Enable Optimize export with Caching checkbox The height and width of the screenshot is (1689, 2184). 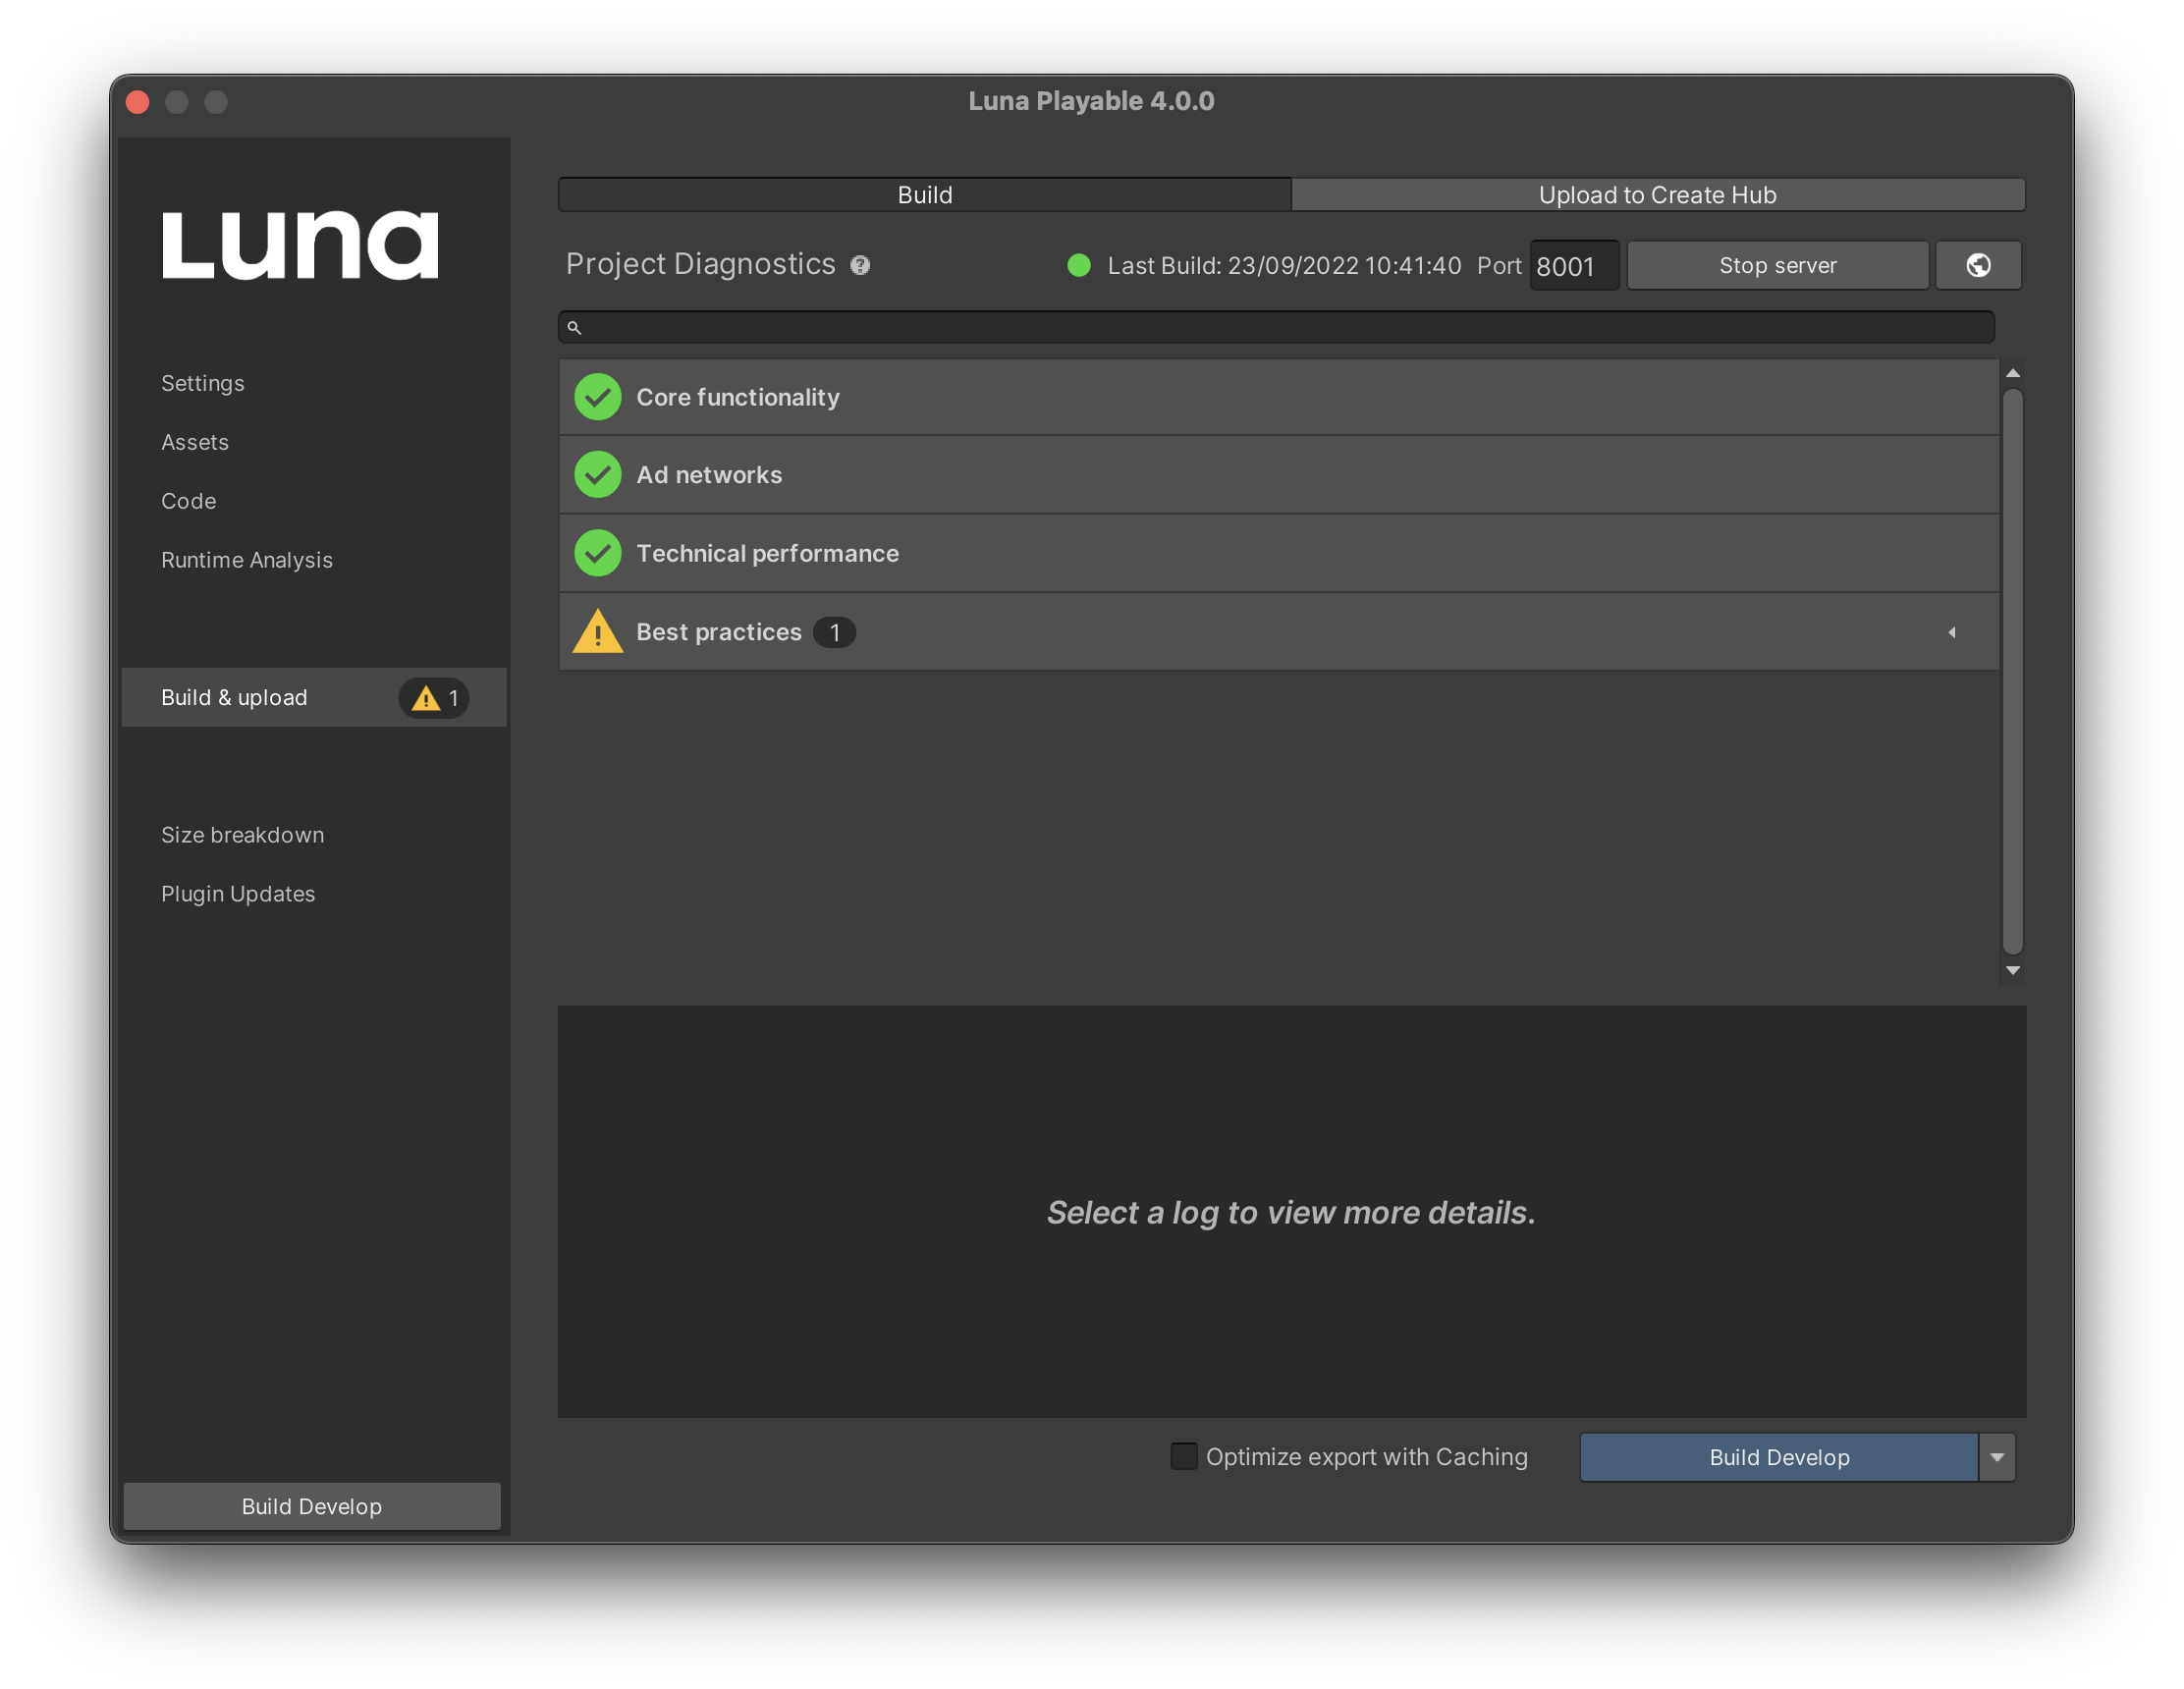click(x=1184, y=1456)
